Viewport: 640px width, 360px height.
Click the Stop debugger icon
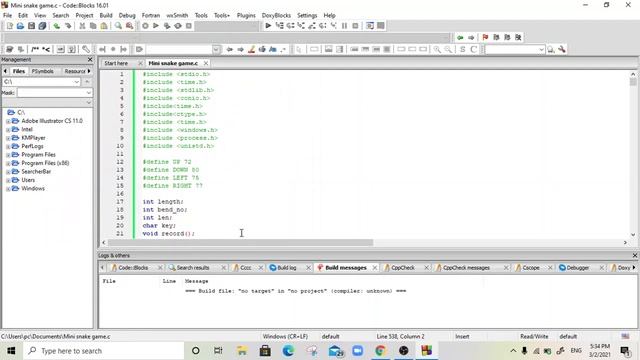click(356, 26)
